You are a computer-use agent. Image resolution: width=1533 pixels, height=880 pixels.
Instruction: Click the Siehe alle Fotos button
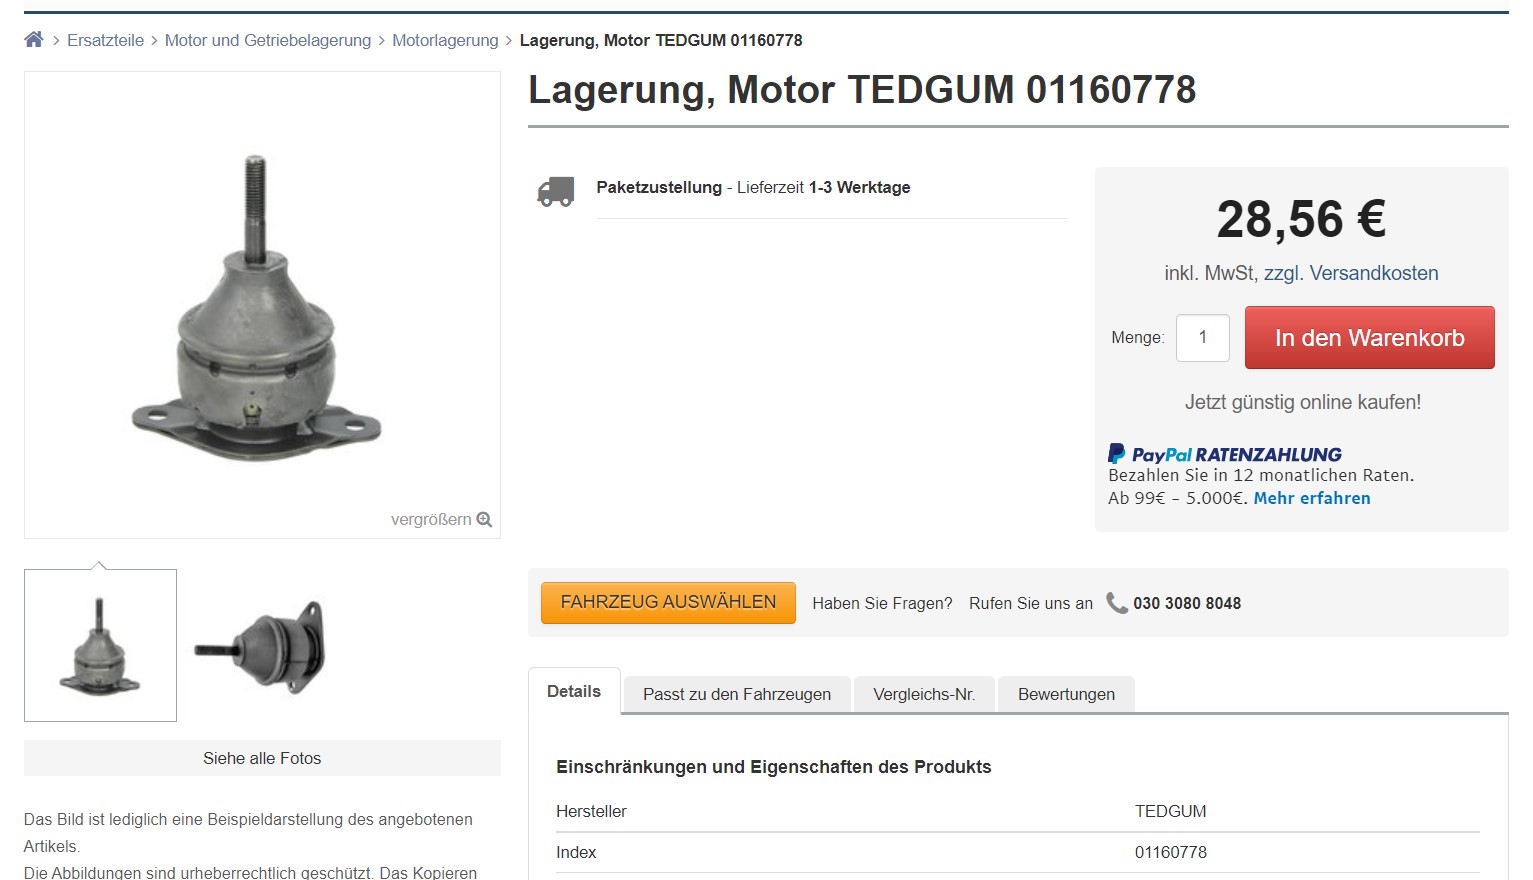coord(262,758)
